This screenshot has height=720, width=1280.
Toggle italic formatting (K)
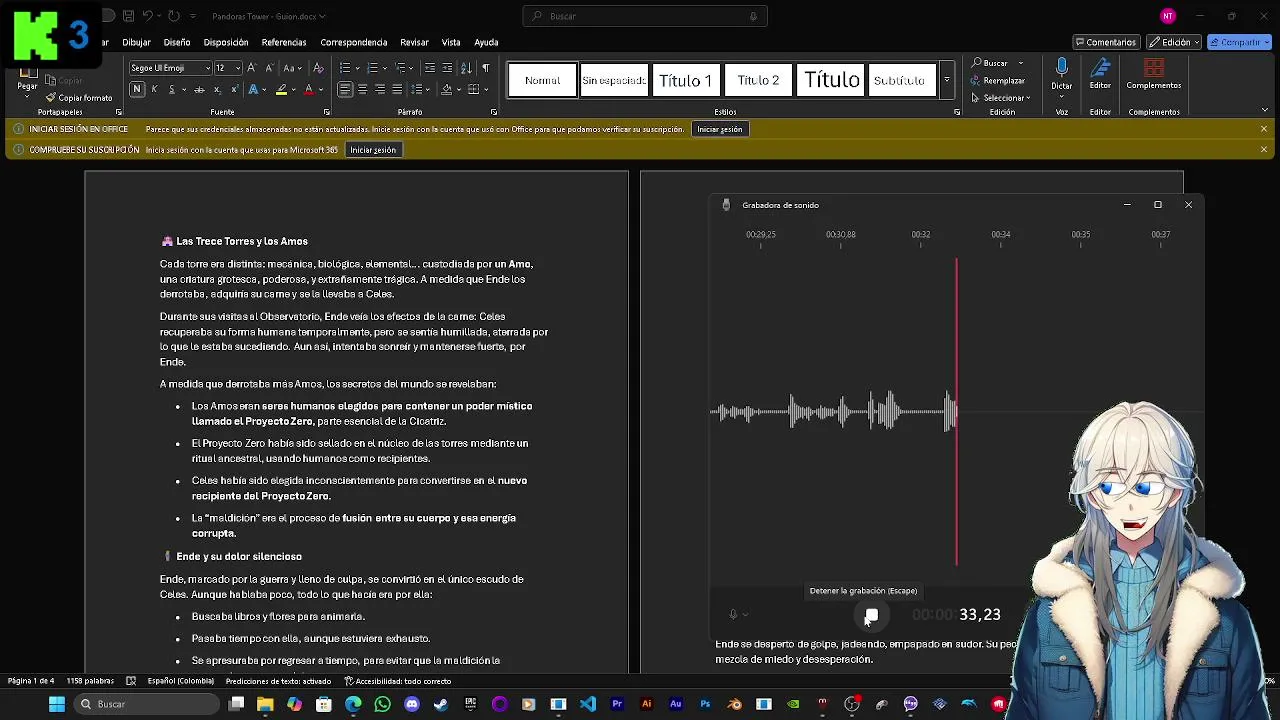pyautogui.click(x=154, y=89)
